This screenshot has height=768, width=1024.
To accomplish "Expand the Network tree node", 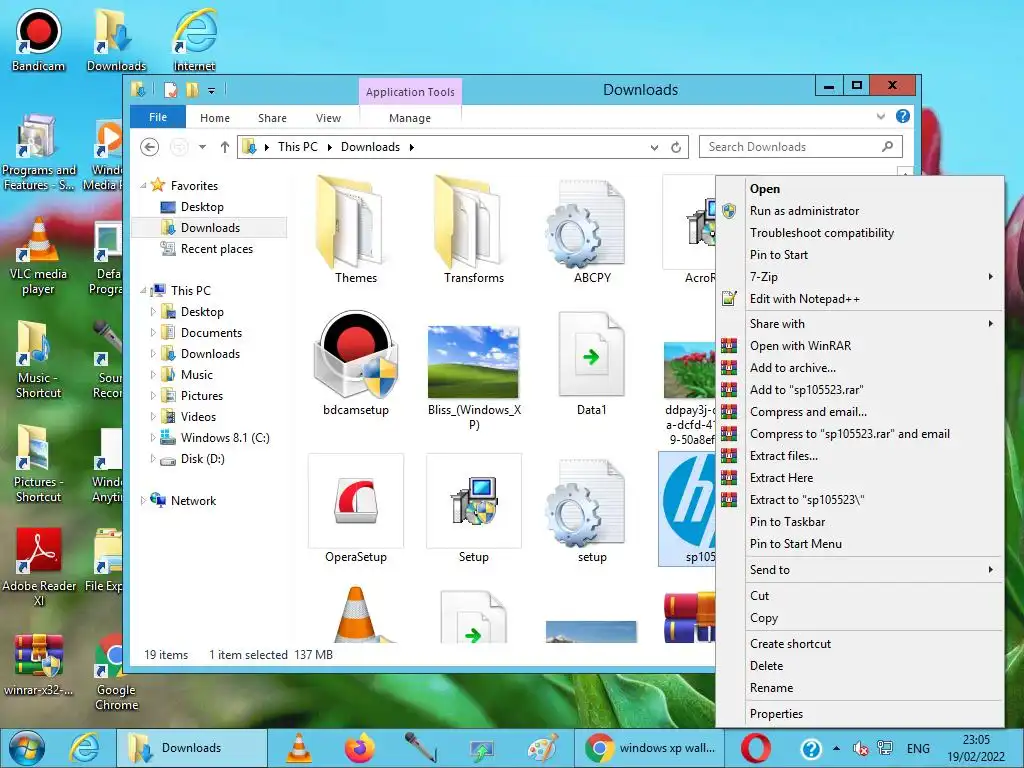I will tap(143, 500).
